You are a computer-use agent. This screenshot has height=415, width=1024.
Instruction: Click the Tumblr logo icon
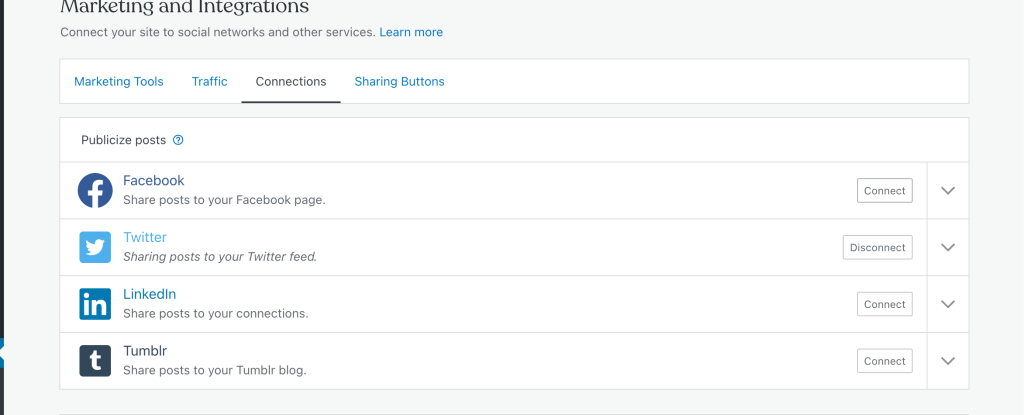pos(95,361)
